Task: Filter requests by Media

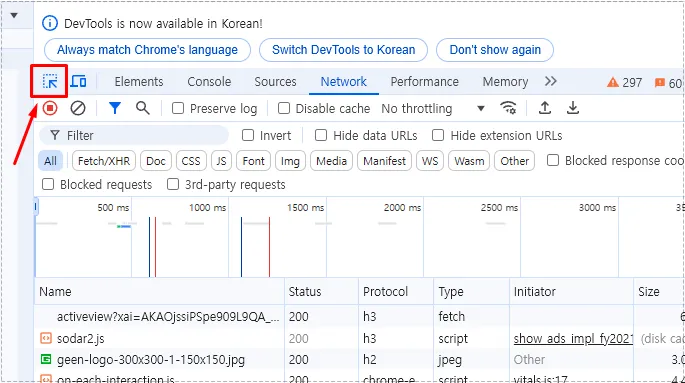Action: [332, 161]
